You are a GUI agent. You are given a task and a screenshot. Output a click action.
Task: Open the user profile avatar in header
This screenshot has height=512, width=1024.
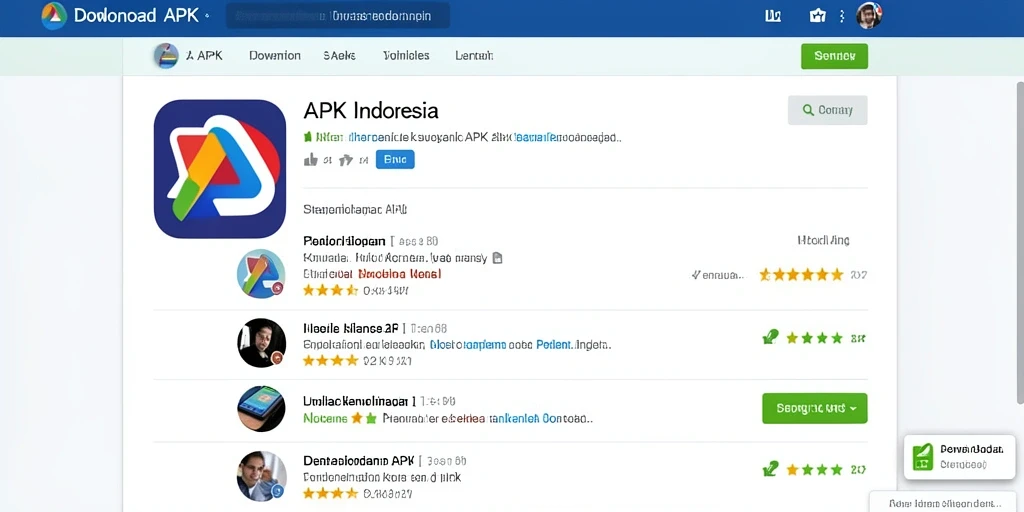869,16
